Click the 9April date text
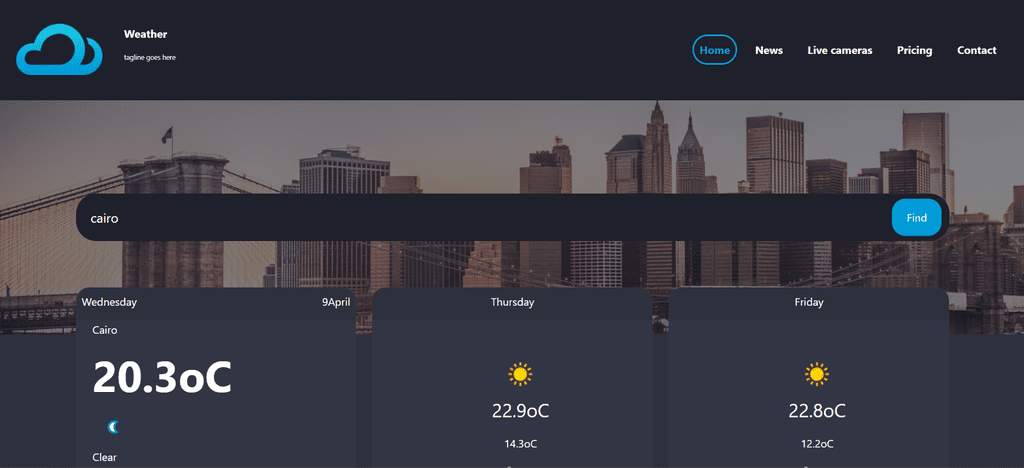The height and width of the screenshot is (468, 1024). click(336, 302)
